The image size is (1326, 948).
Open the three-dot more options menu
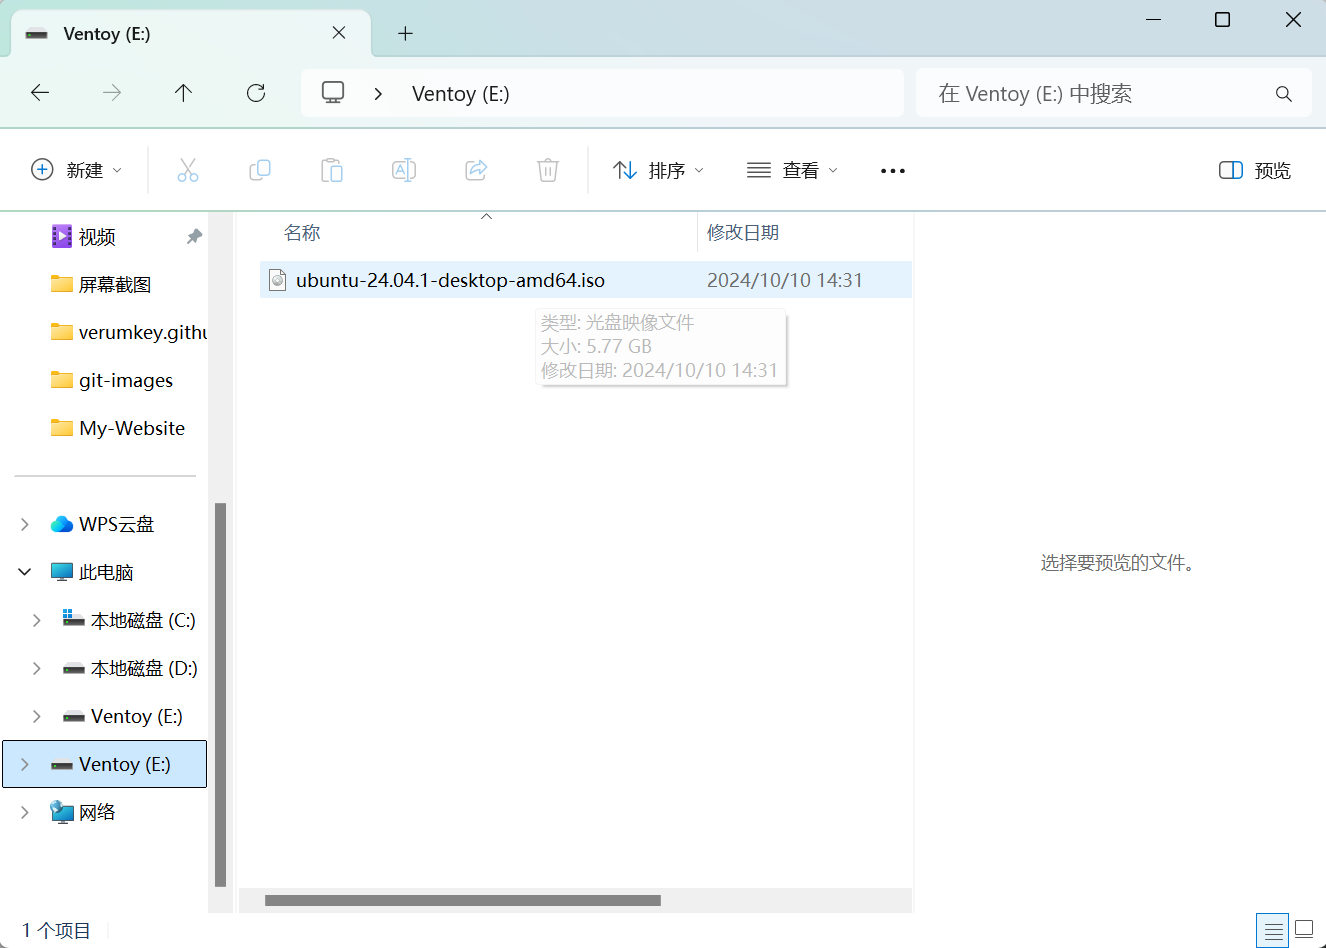tap(893, 171)
